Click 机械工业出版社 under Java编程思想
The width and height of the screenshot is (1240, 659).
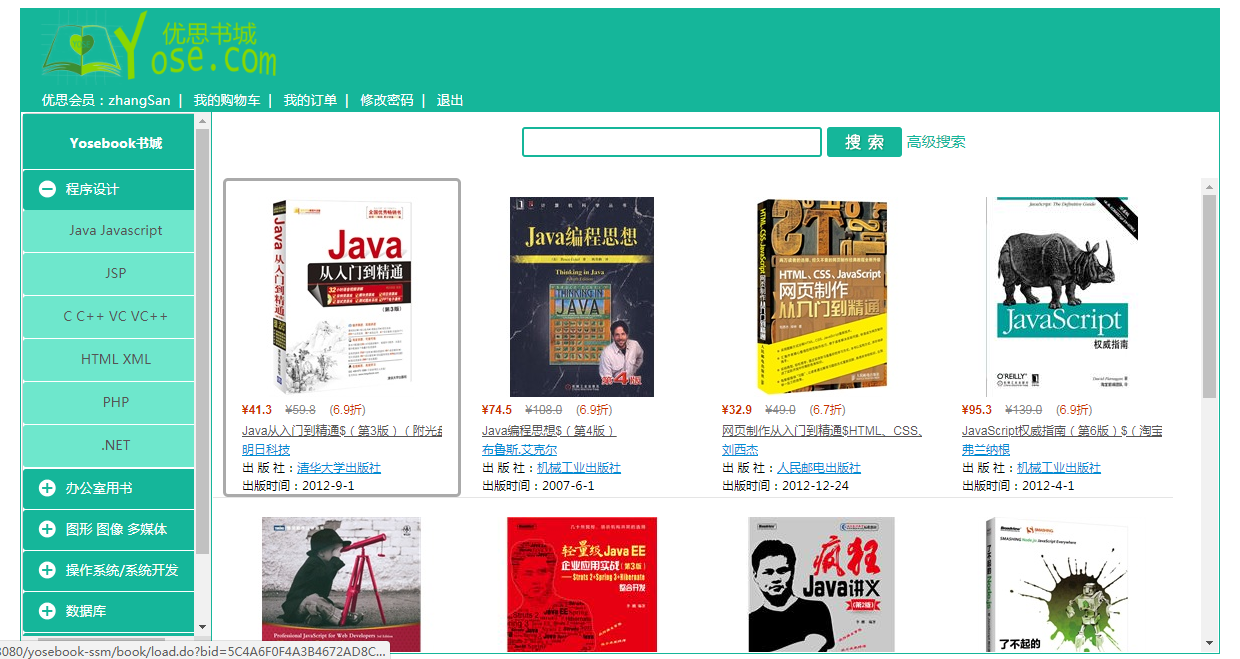coord(579,468)
